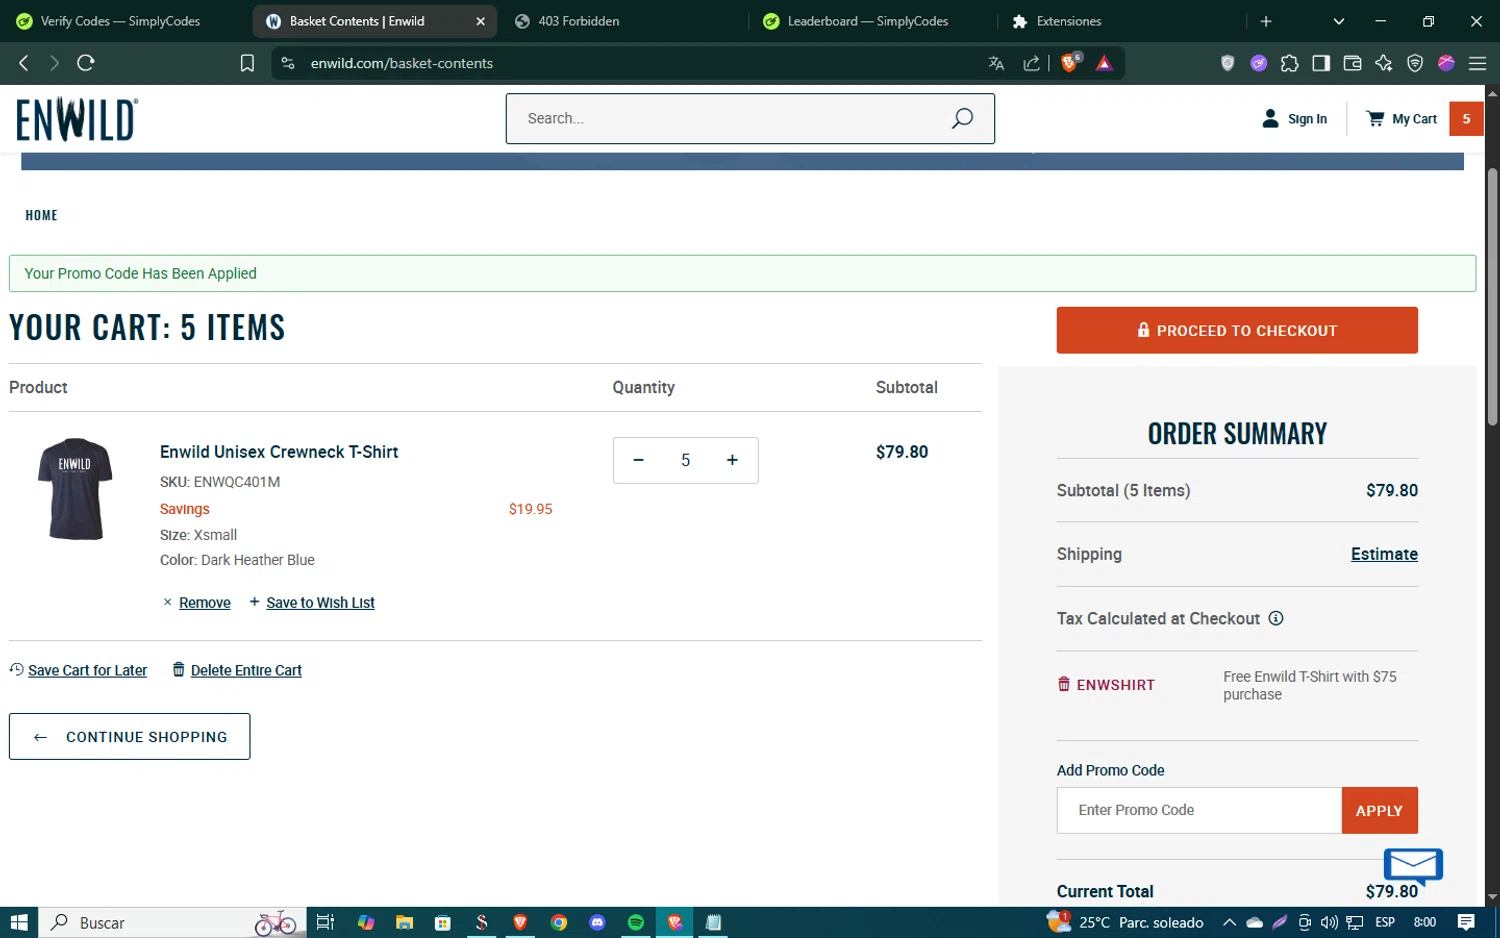Open Task View in the taskbar
The image size is (1500, 938).
coord(325,922)
